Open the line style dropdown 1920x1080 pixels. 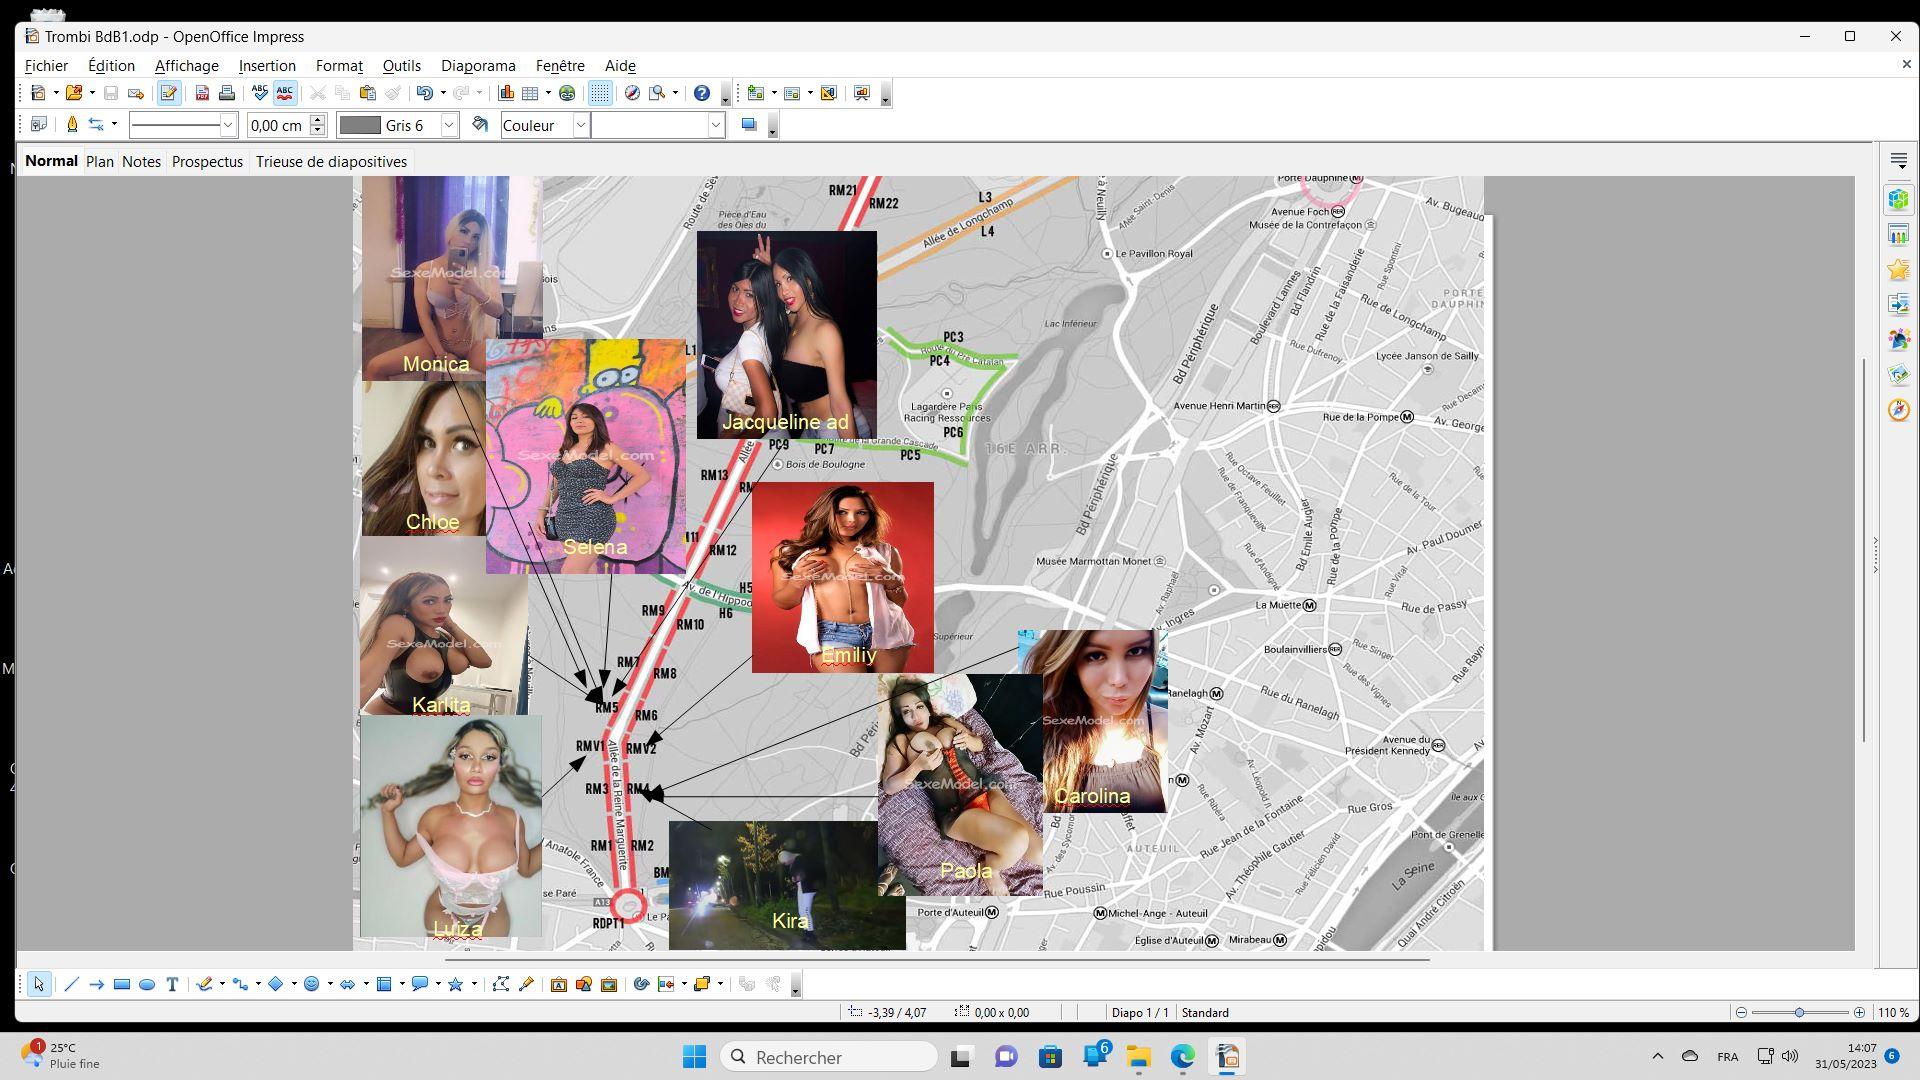click(x=227, y=125)
